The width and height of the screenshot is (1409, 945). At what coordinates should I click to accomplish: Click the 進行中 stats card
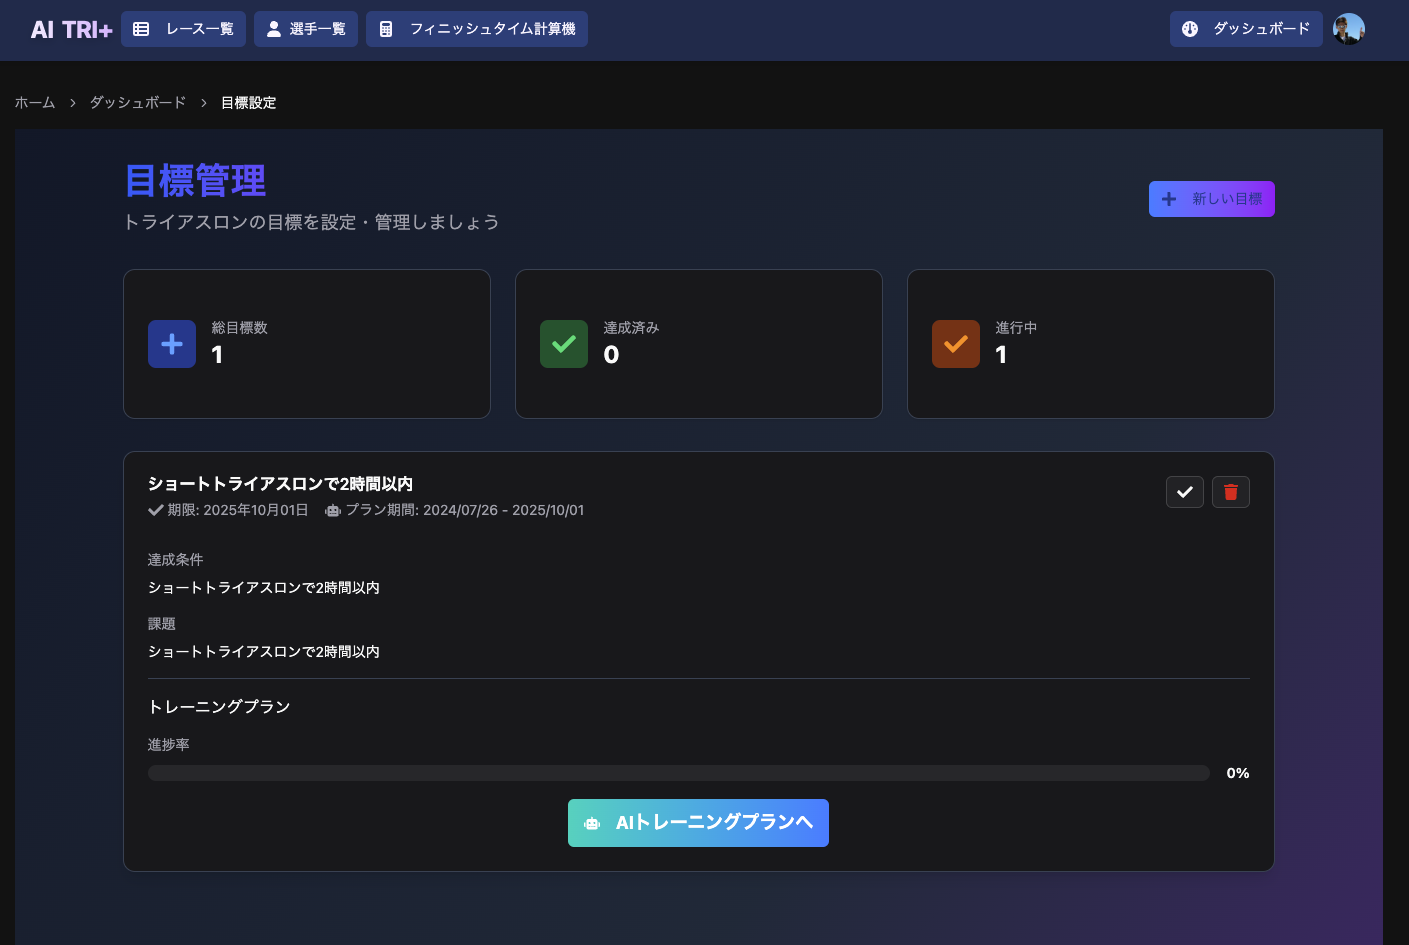(1090, 344)
